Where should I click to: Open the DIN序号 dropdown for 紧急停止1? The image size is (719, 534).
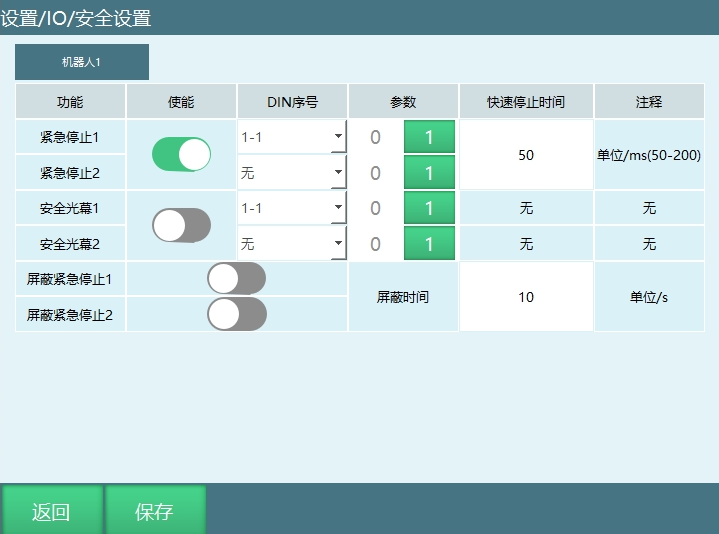tap(291, 137)
